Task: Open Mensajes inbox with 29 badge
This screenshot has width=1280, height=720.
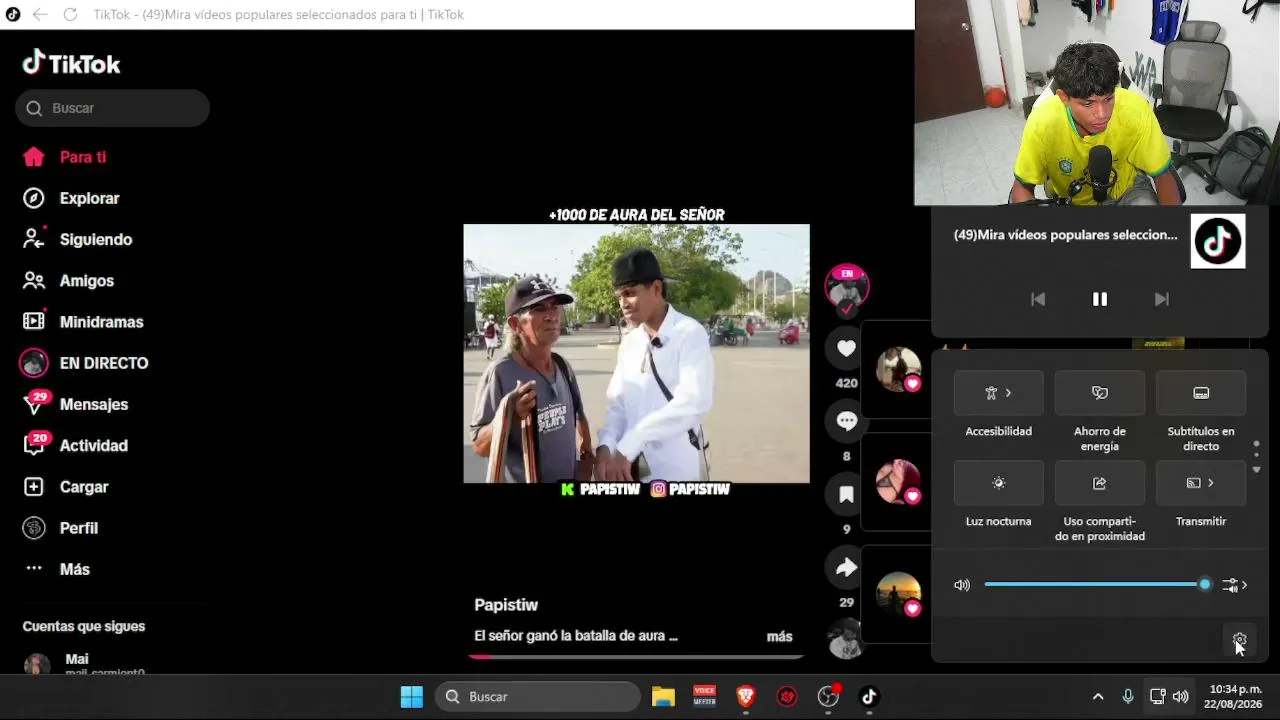Action: point(75,404)
